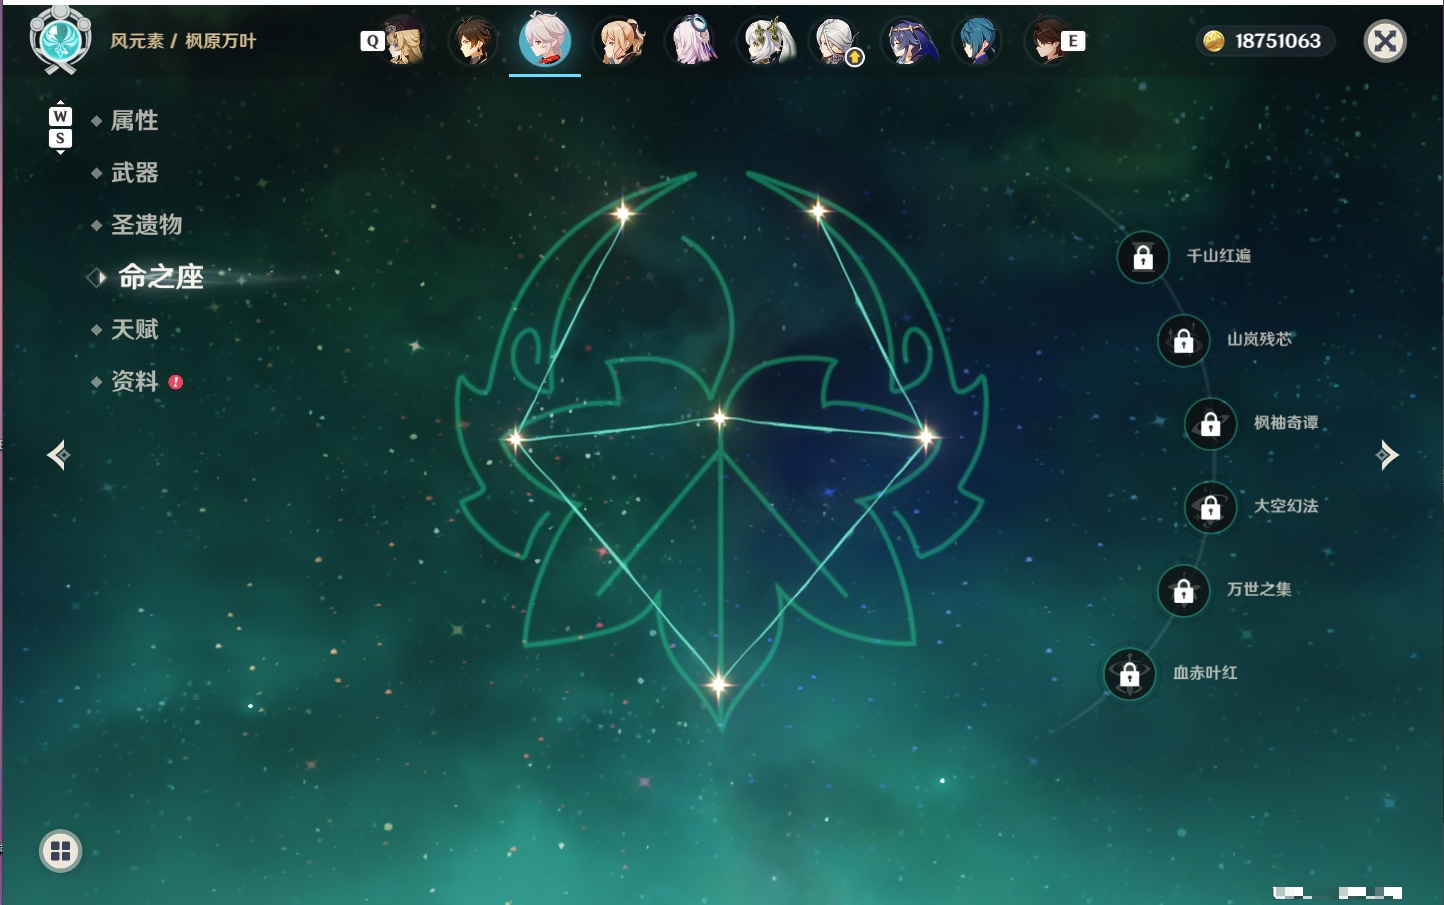Select the highlighted Kazuha portrait with red scarf

[x=545, y=40]
